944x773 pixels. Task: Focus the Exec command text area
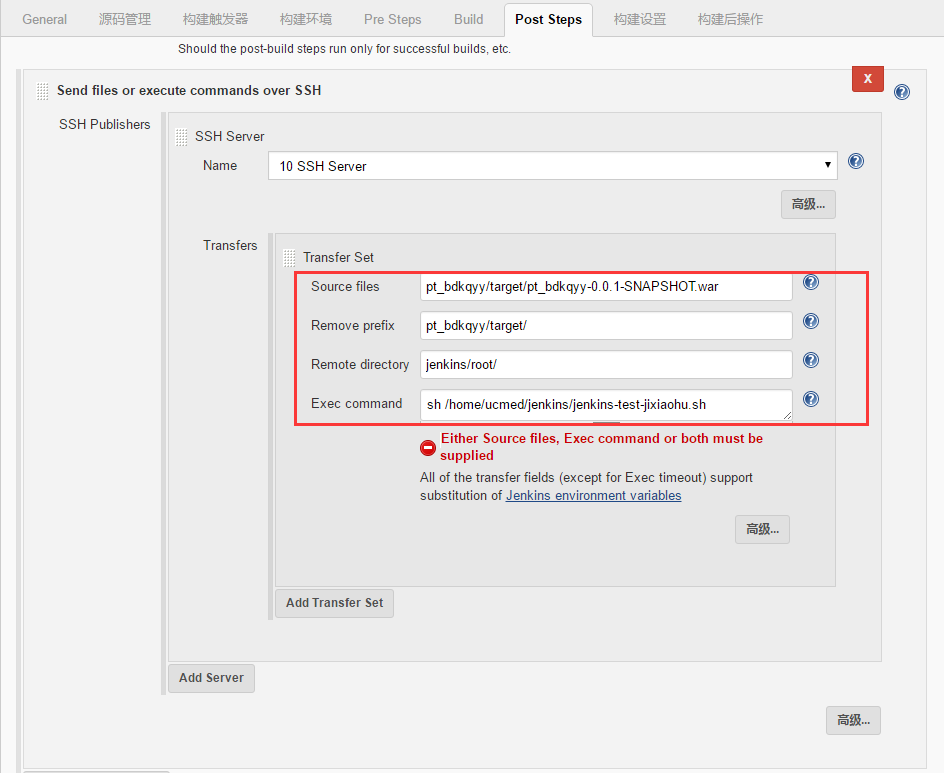tap(606, 405)
